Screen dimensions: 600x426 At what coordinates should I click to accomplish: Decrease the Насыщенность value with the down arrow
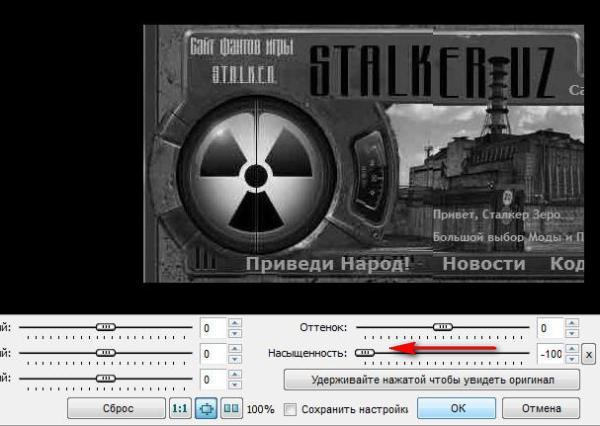click(x=572, y=359)
